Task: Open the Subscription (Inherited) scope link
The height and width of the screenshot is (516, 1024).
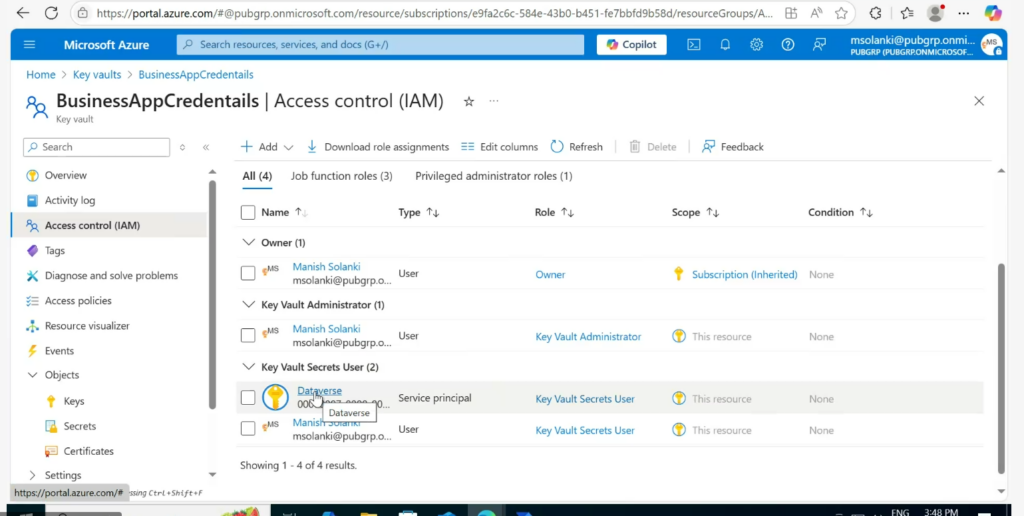Action: [744, 274]
